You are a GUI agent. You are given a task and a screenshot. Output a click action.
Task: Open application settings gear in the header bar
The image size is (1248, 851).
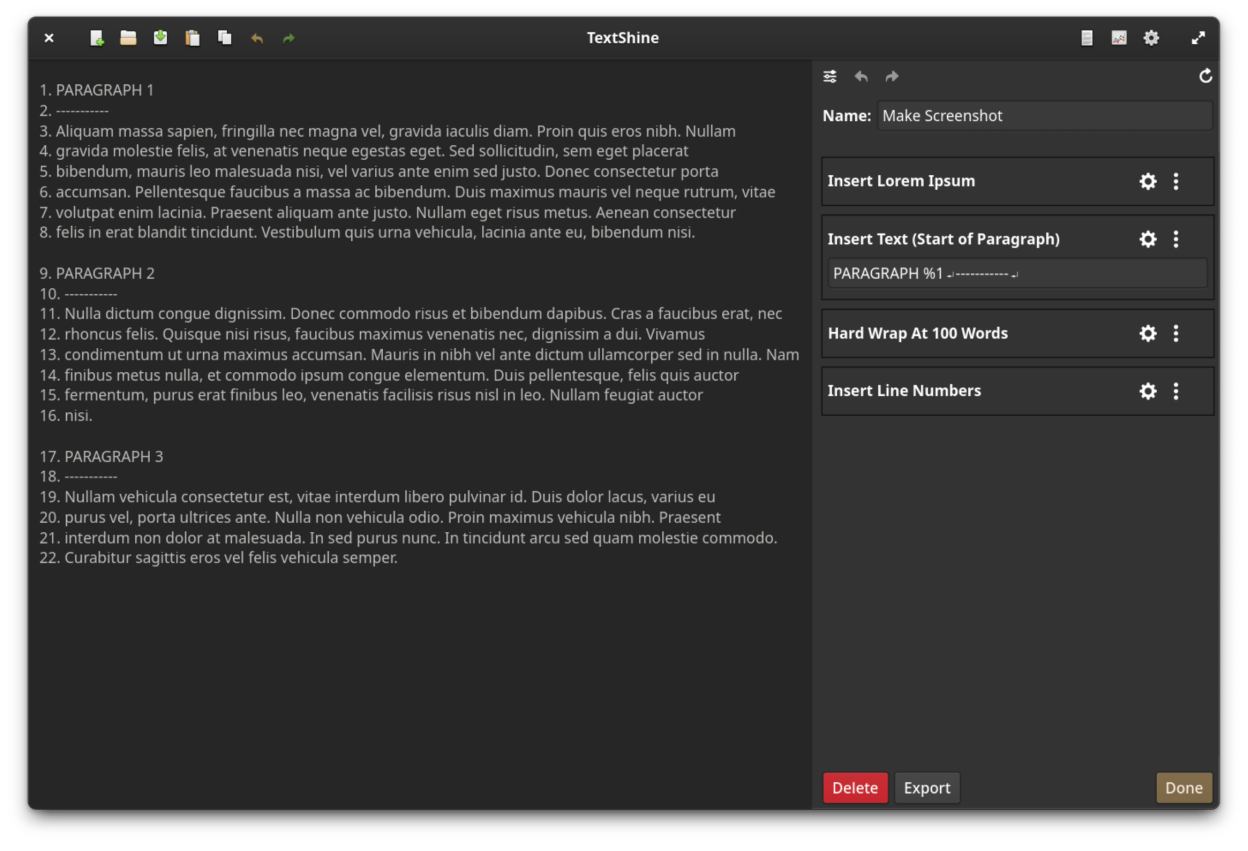[1152, 38]
